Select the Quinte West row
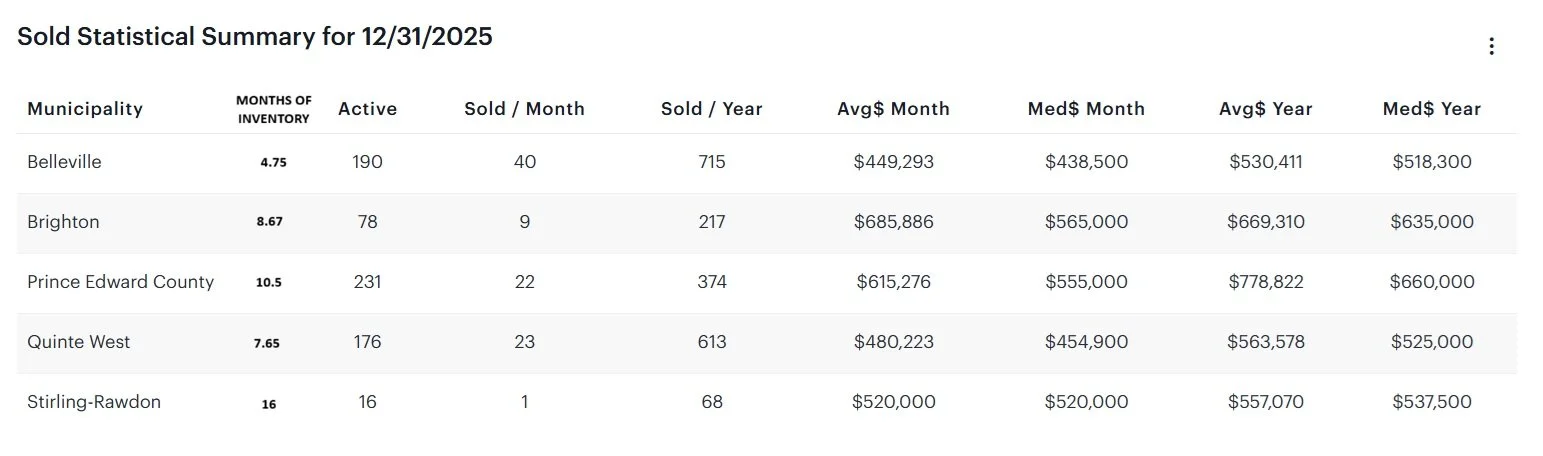This screenshot has width=1543, height=456. [78, 342]
